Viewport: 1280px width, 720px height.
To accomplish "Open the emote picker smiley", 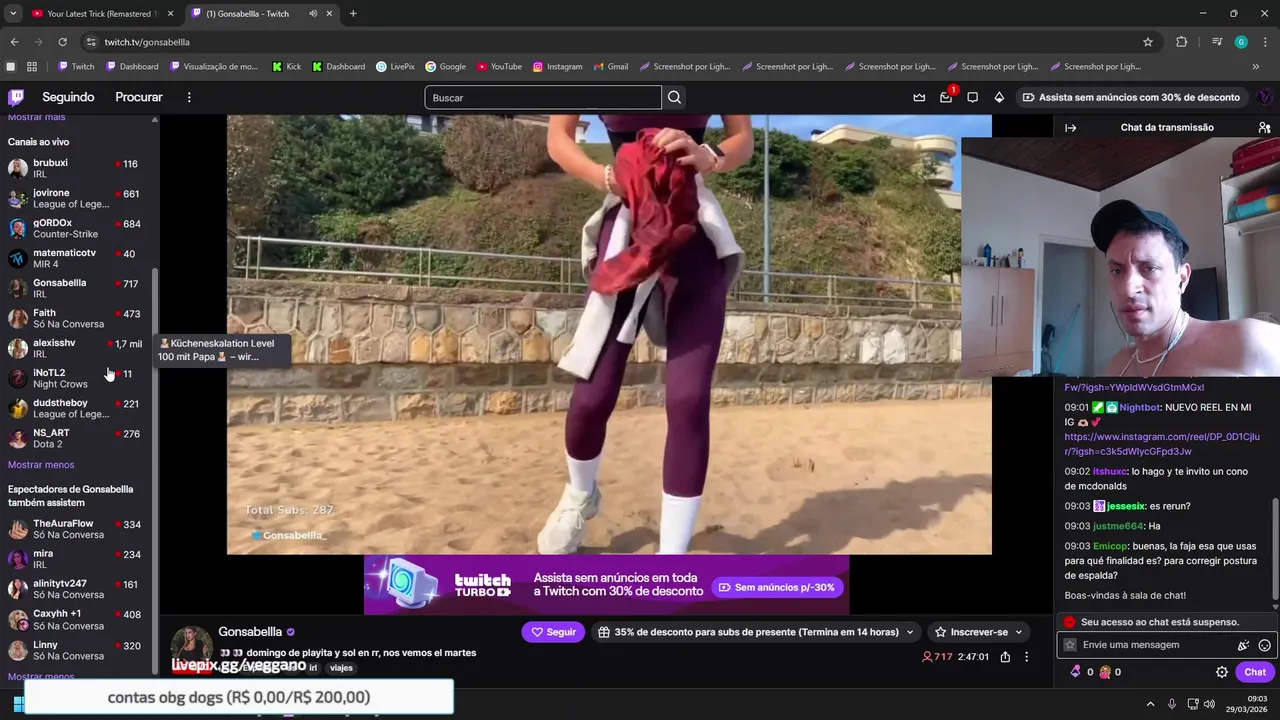I will tap(1264, 645).
